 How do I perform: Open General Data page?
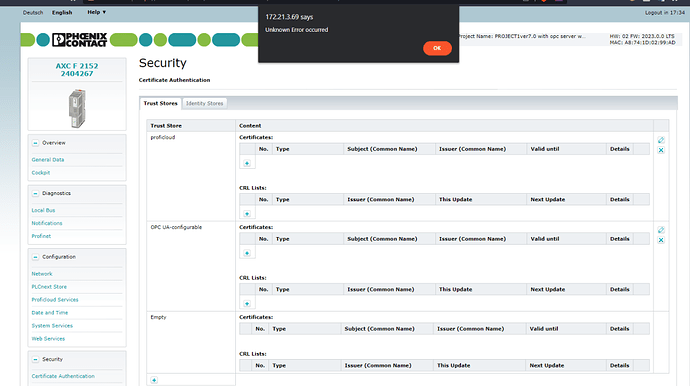tap(48, 160)
